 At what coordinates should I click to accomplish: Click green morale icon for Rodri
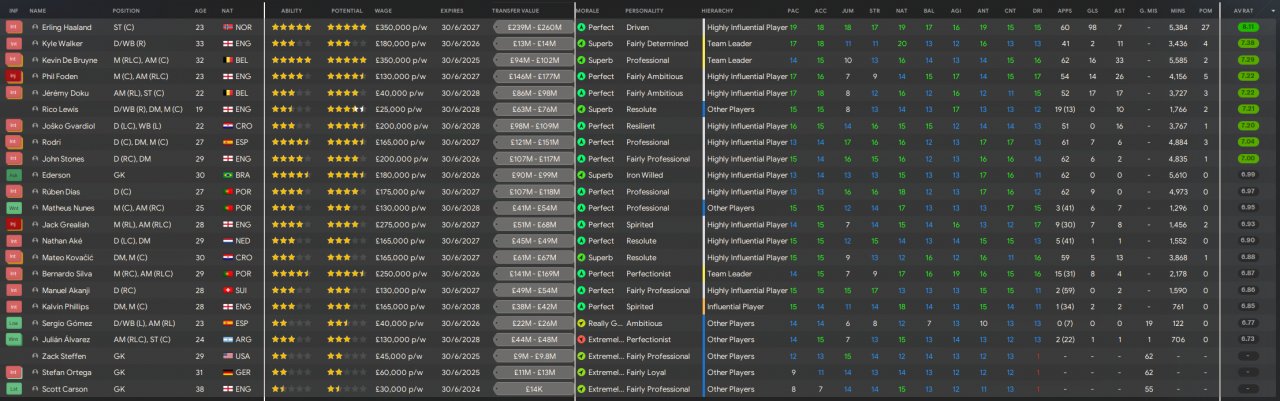click(582, 142)
